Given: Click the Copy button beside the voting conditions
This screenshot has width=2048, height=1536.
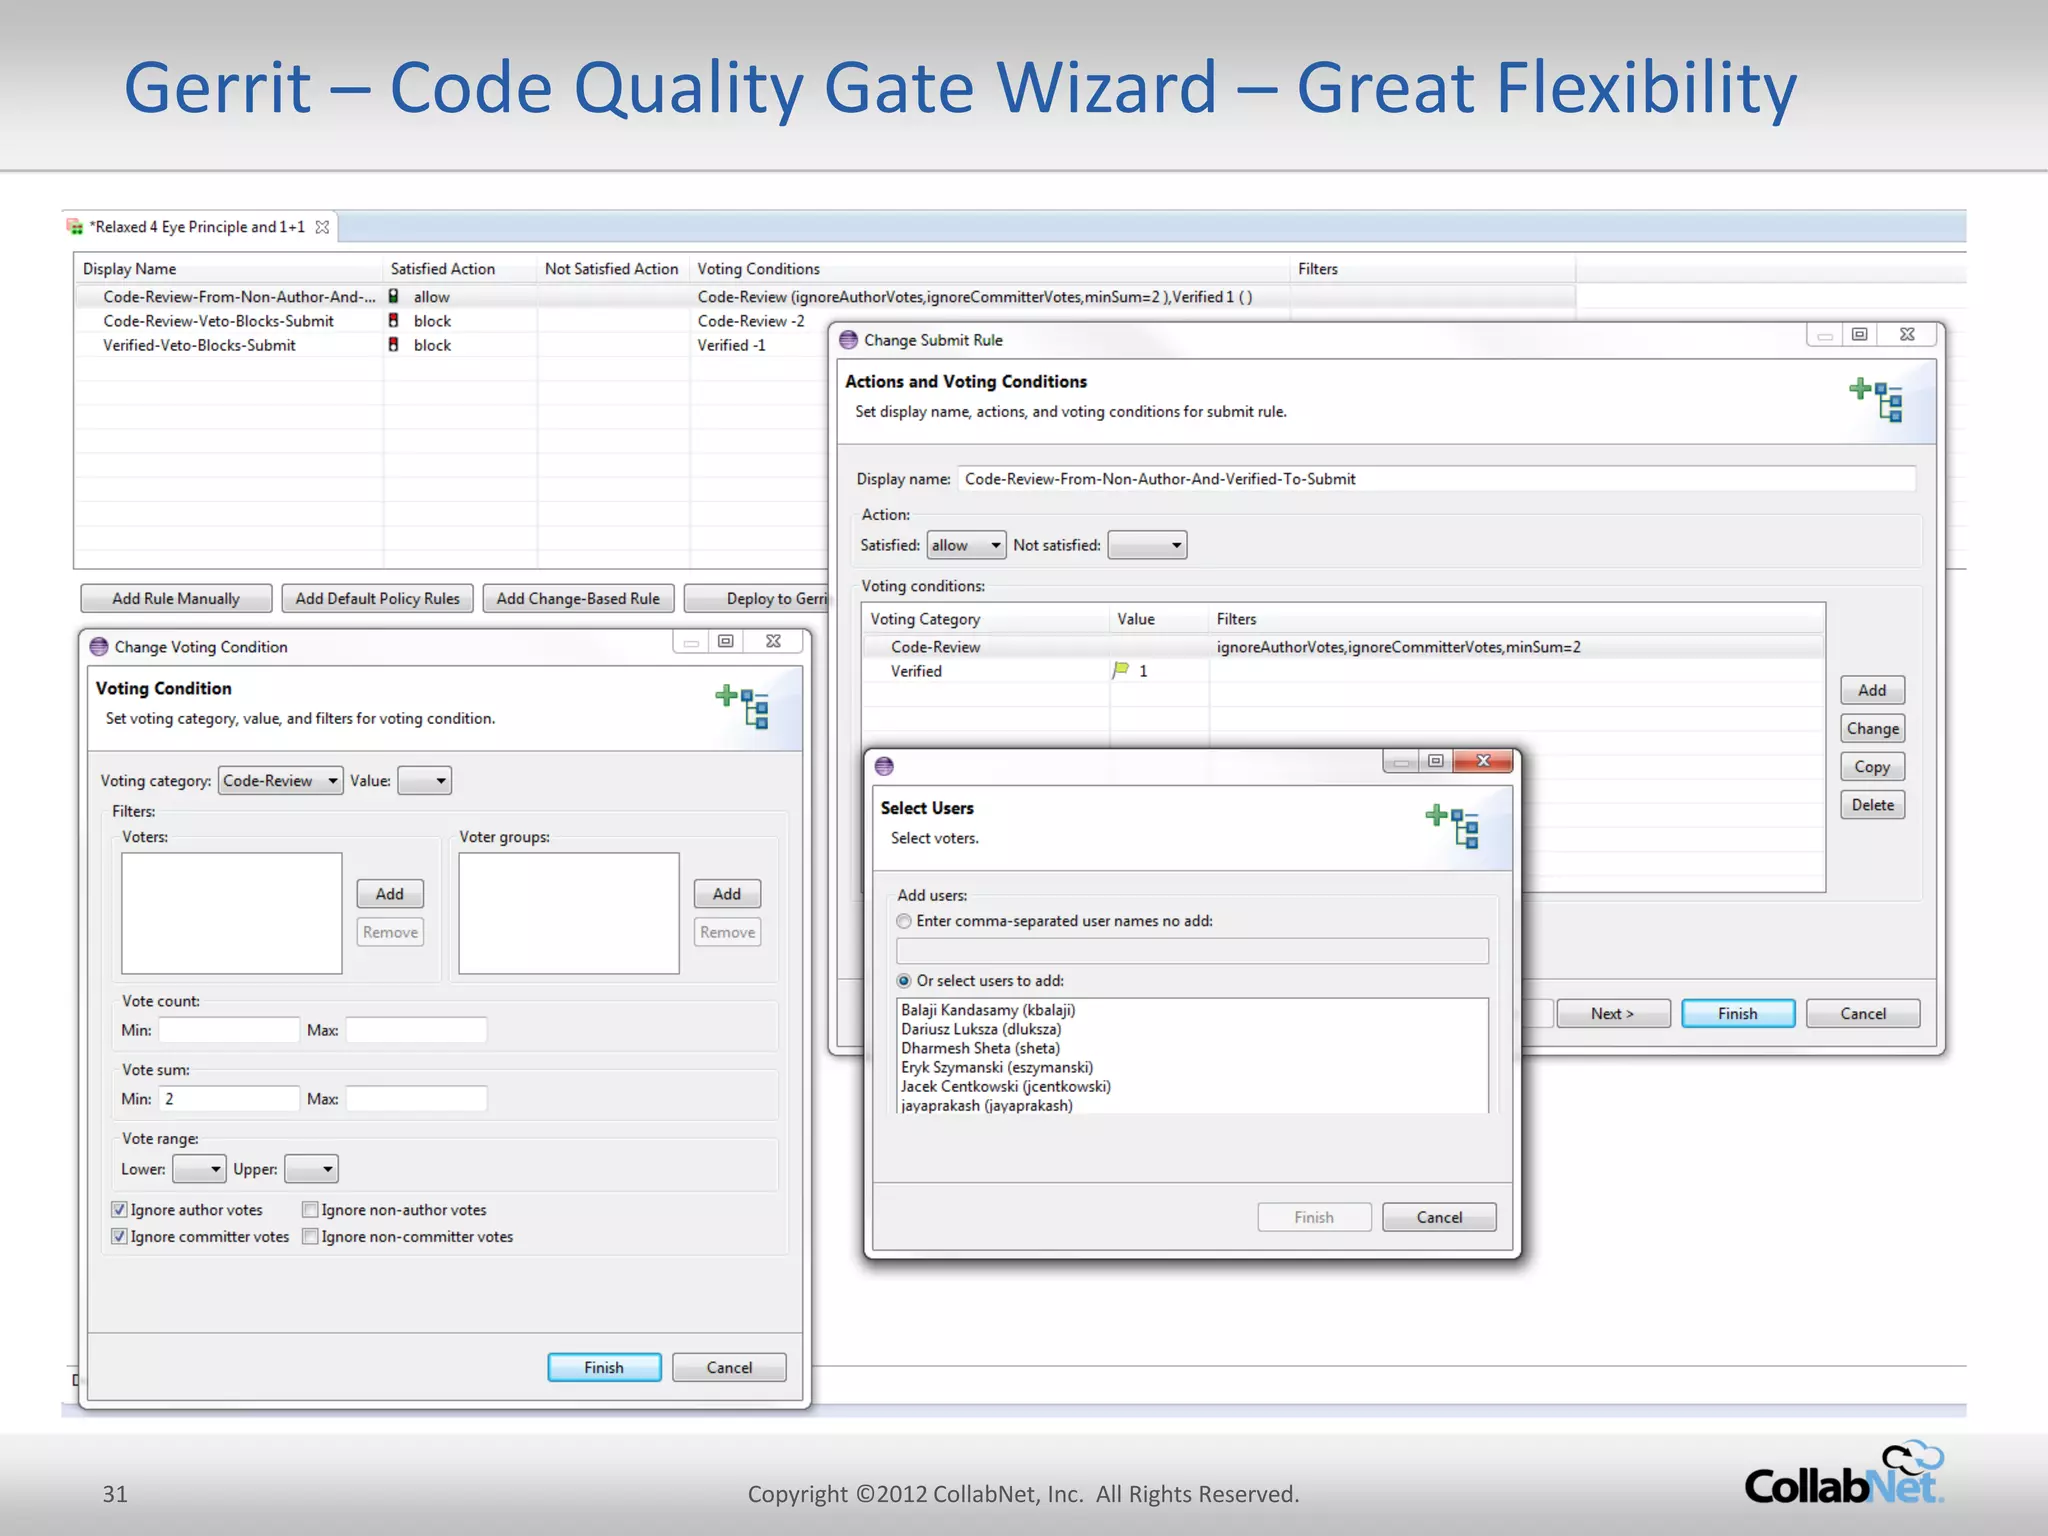Looking at the screenshot, I should point(1872,766).
